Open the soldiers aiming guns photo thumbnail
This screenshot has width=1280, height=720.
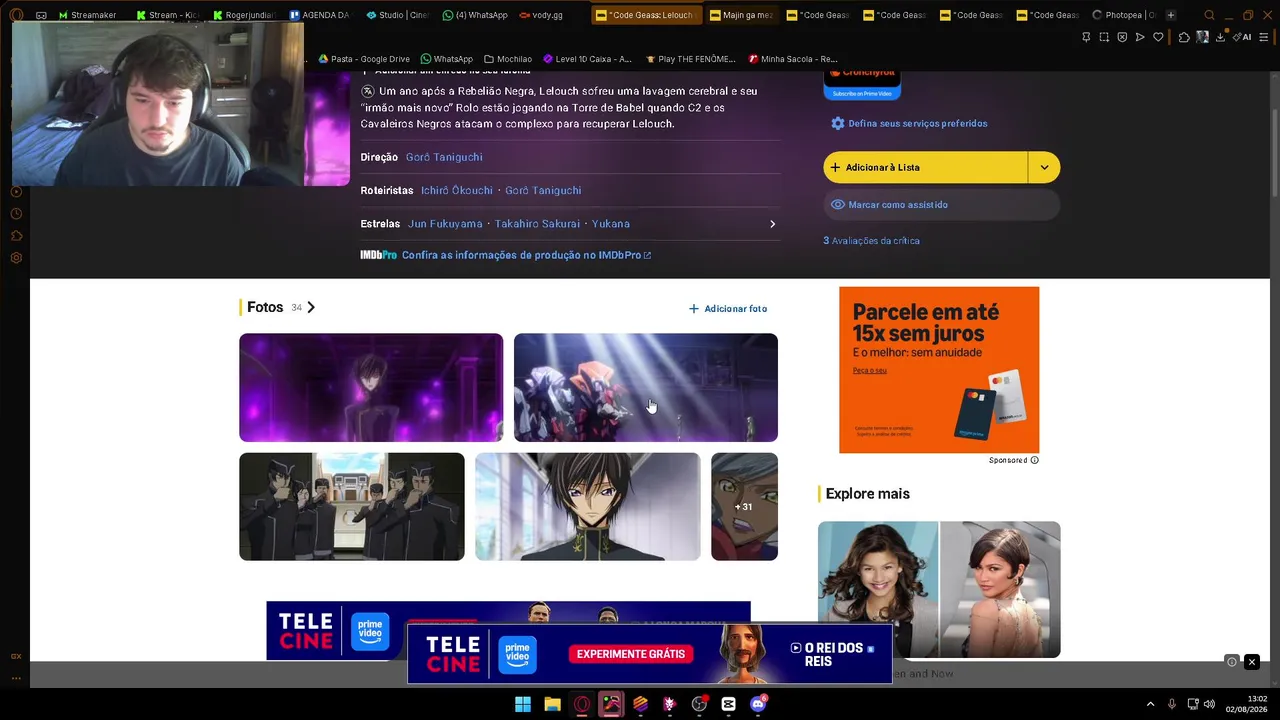pyautogui.click(x=352, y=507)
